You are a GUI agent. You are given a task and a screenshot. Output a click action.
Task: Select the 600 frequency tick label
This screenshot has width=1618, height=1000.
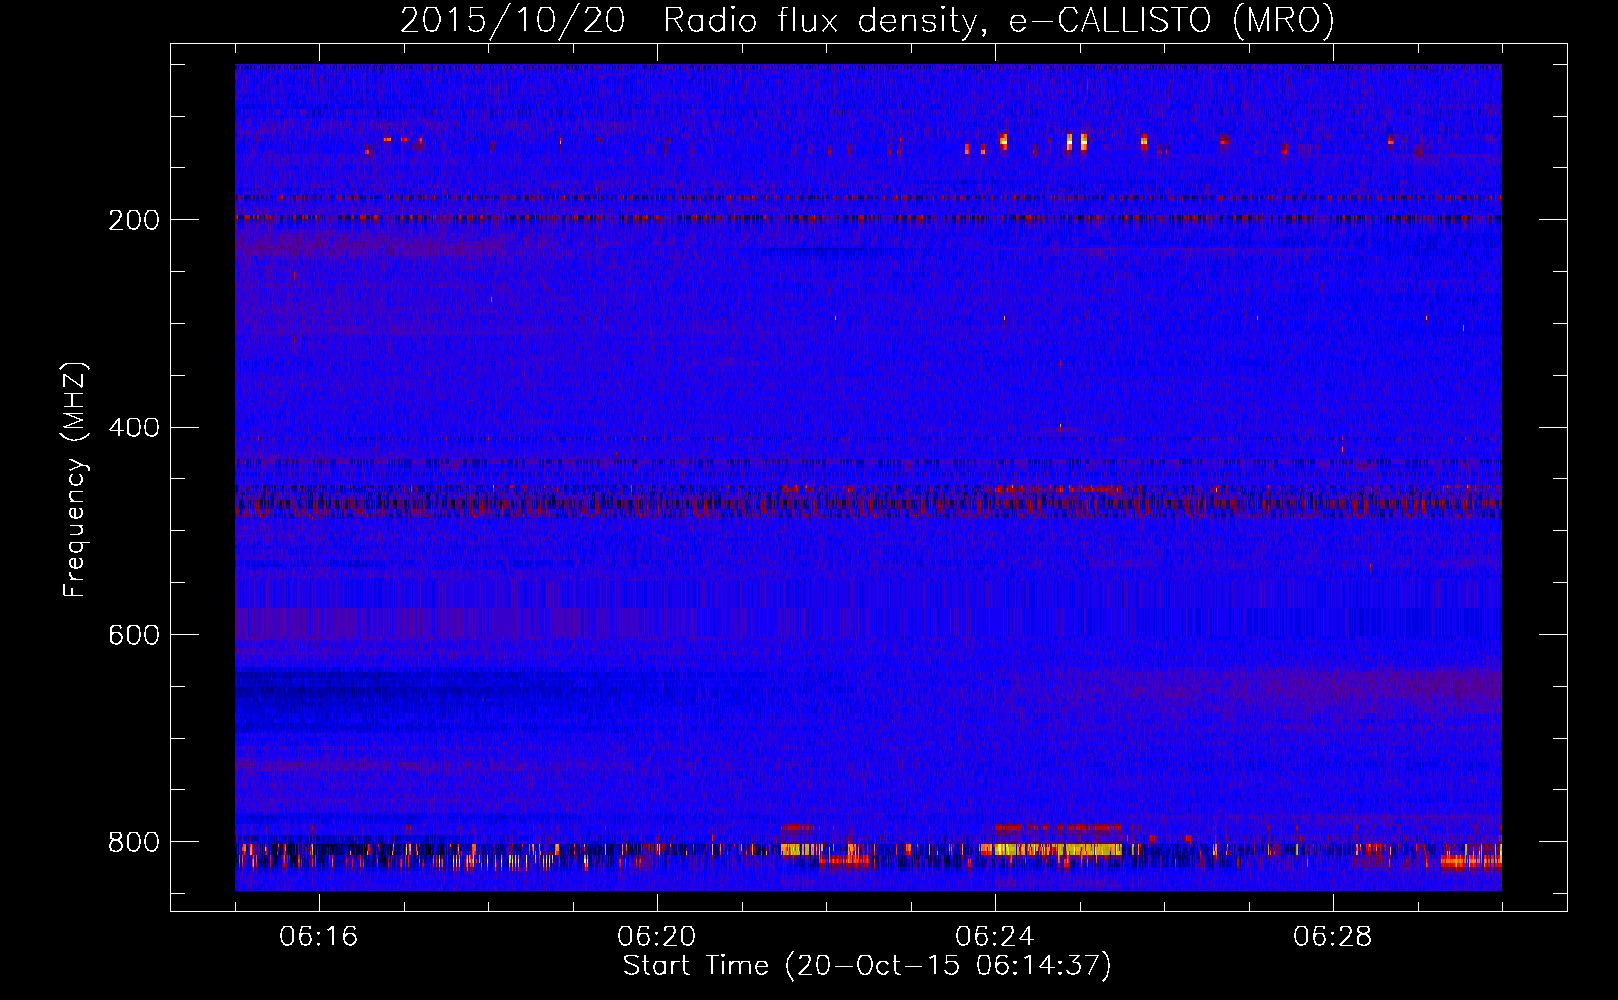pos(133,636)
